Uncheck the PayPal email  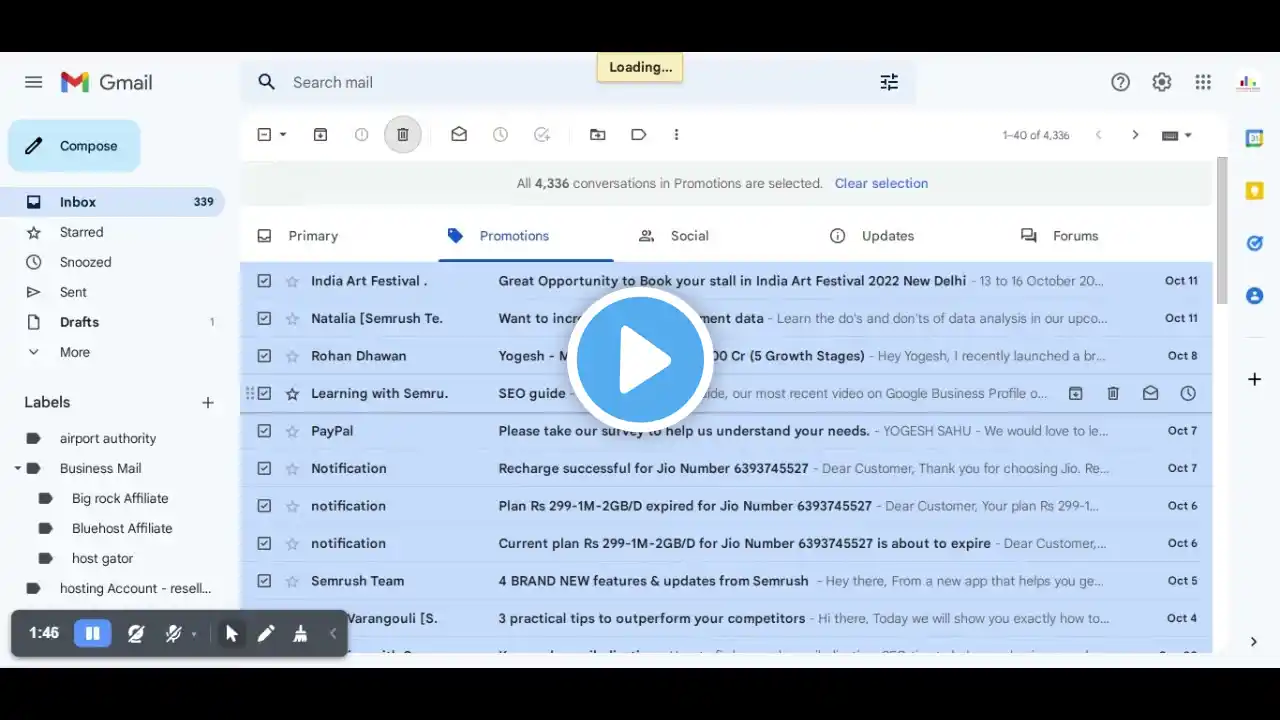[264, 431]
